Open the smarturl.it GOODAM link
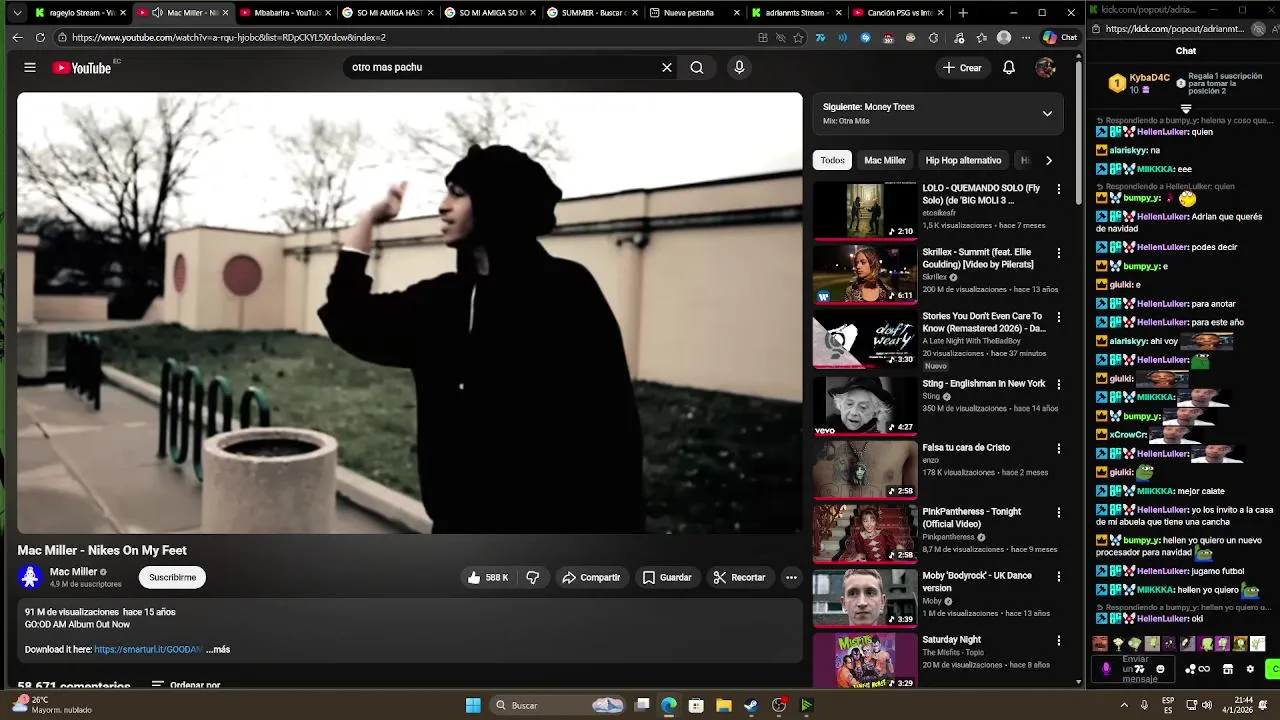This screenshot has width=1280, height=720. (x=148, y=649)
